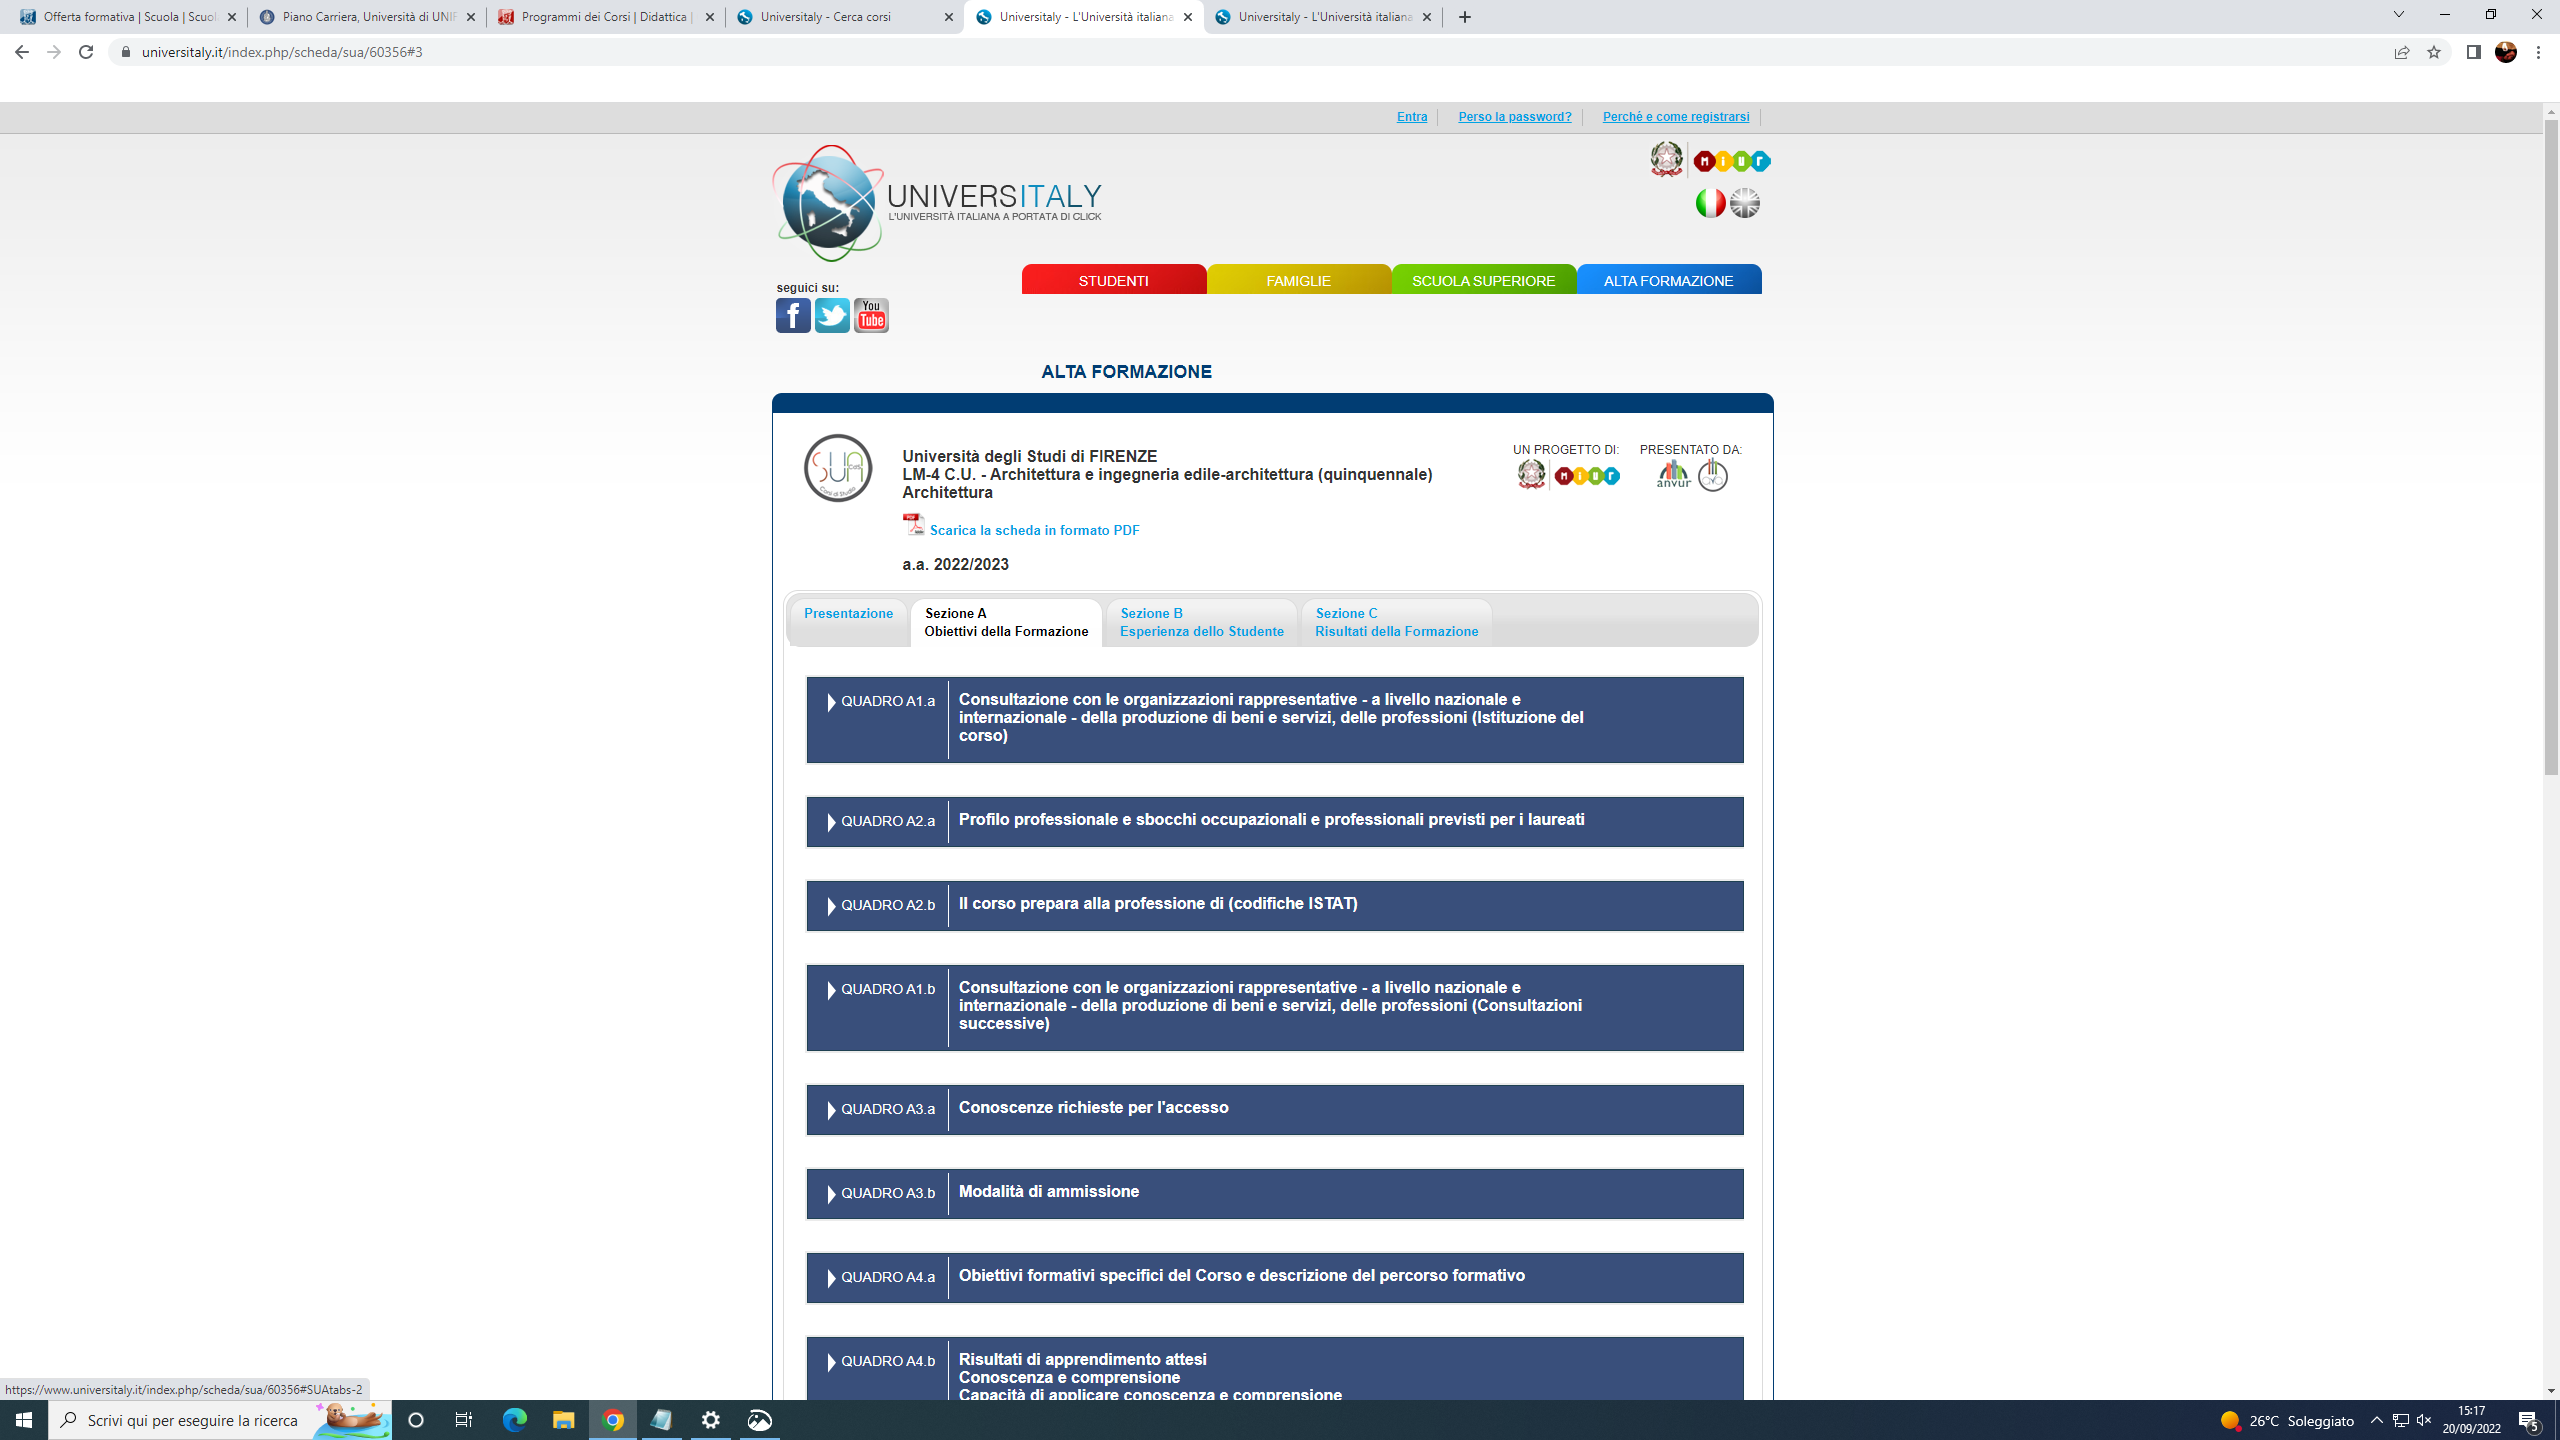The image size is (2560, 1440).
Task: Go back to previous page
Action: pos(22,52)
